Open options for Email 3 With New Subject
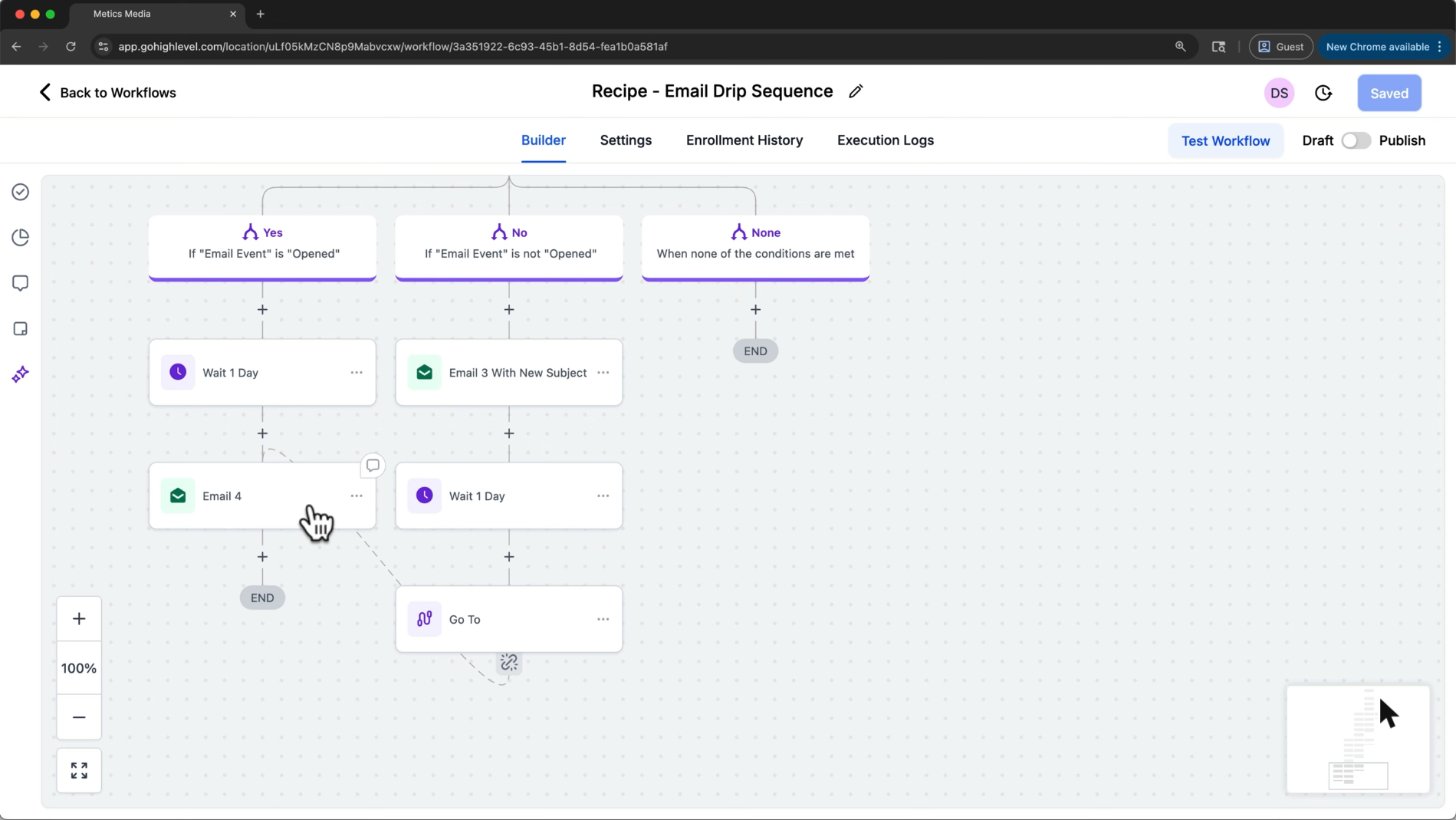Image resolution: width=1456 pixels, height=820 pixels. pos(603,373)
